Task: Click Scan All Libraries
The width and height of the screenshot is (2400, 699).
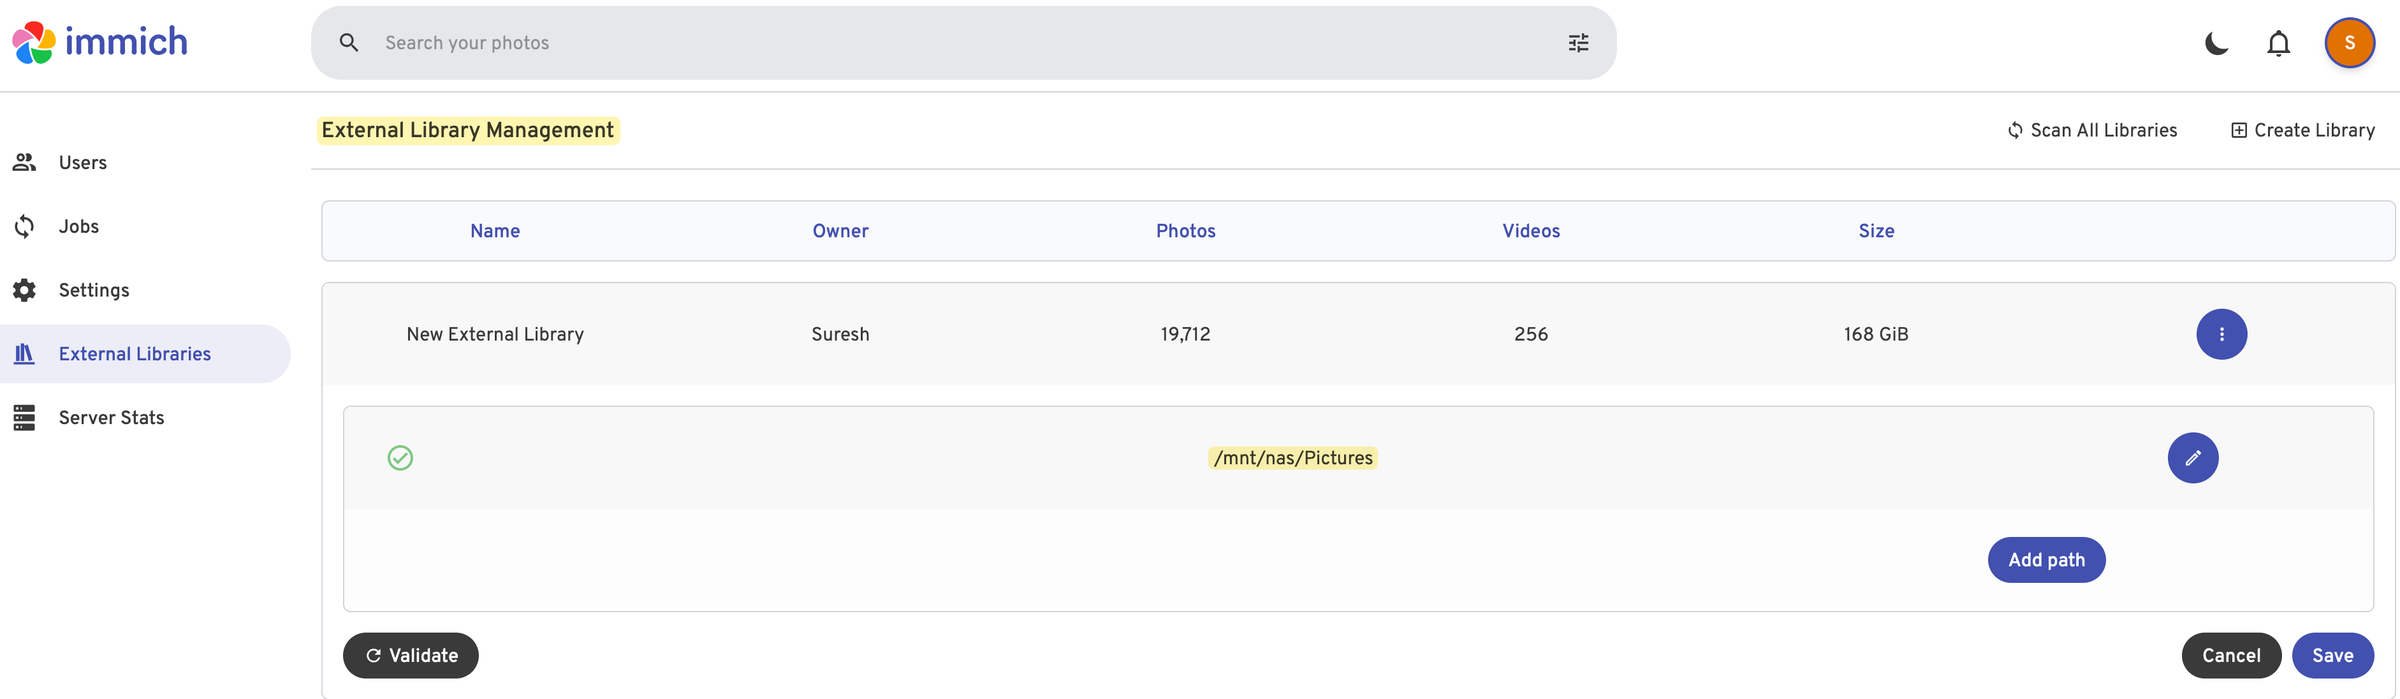Action: click(x=2092, y=131)
